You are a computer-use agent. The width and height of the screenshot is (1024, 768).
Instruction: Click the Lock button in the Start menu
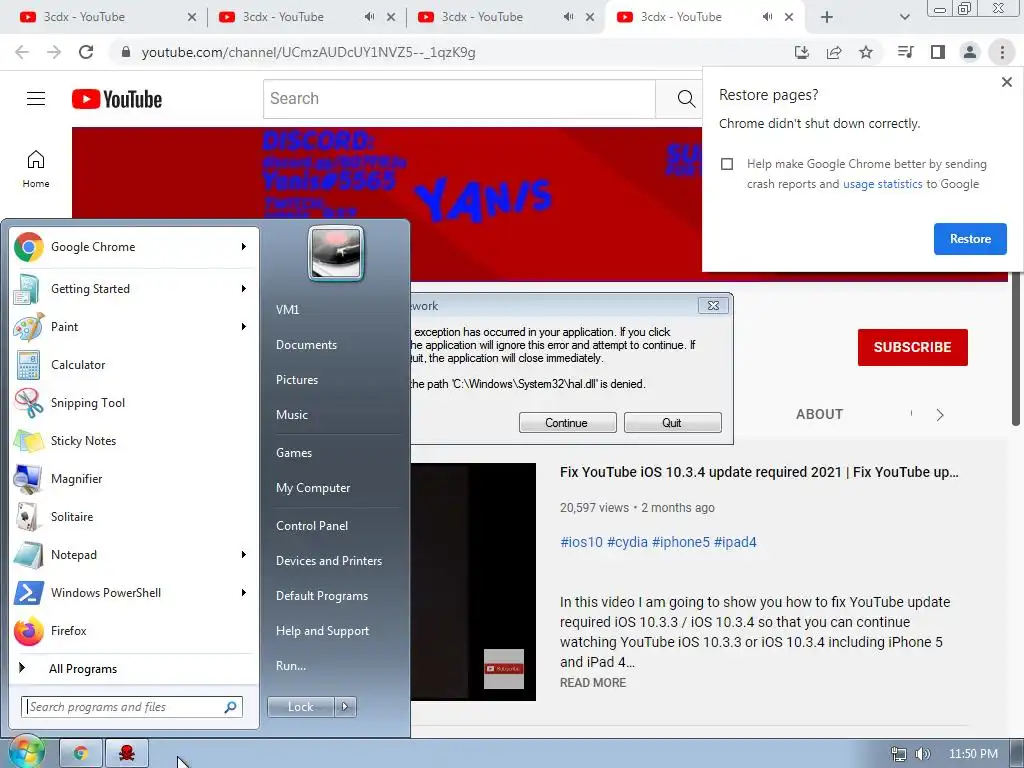[300, 707]
